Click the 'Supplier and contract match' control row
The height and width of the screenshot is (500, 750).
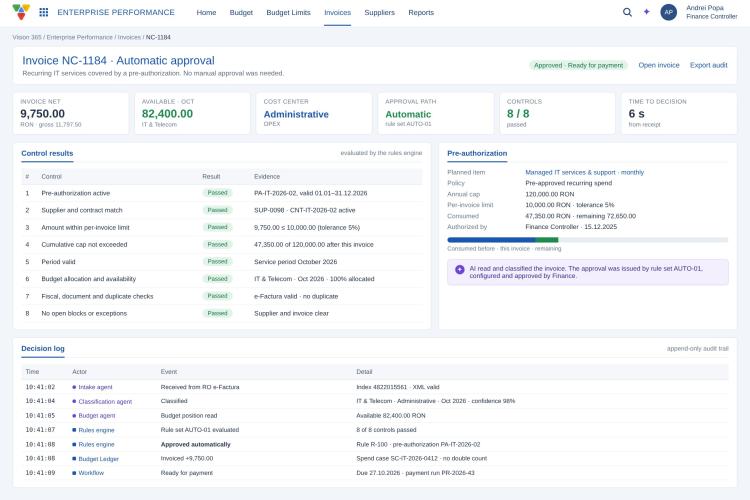point(221,210)
